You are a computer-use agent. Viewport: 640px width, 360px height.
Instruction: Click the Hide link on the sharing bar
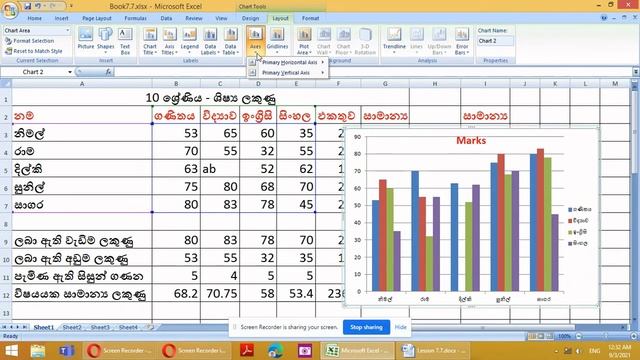(x=400, y=327)
